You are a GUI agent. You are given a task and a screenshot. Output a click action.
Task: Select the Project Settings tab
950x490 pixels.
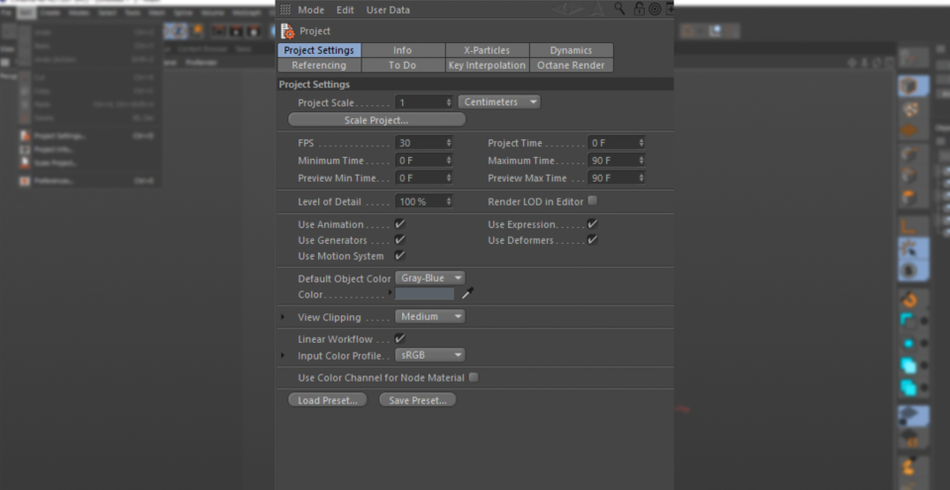(319, 50)
